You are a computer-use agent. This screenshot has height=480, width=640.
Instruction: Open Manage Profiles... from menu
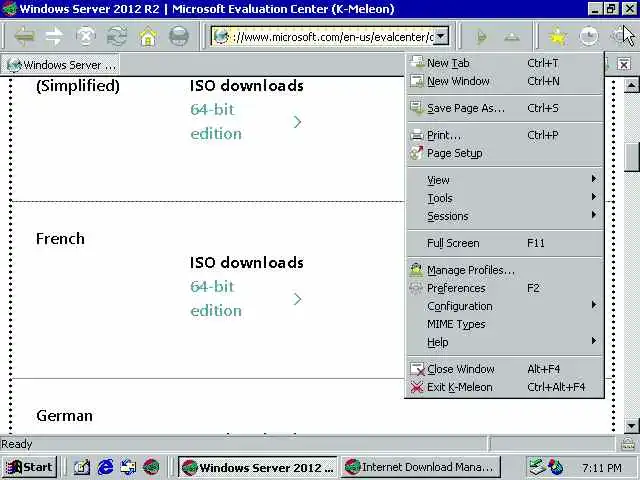(504, 270)
